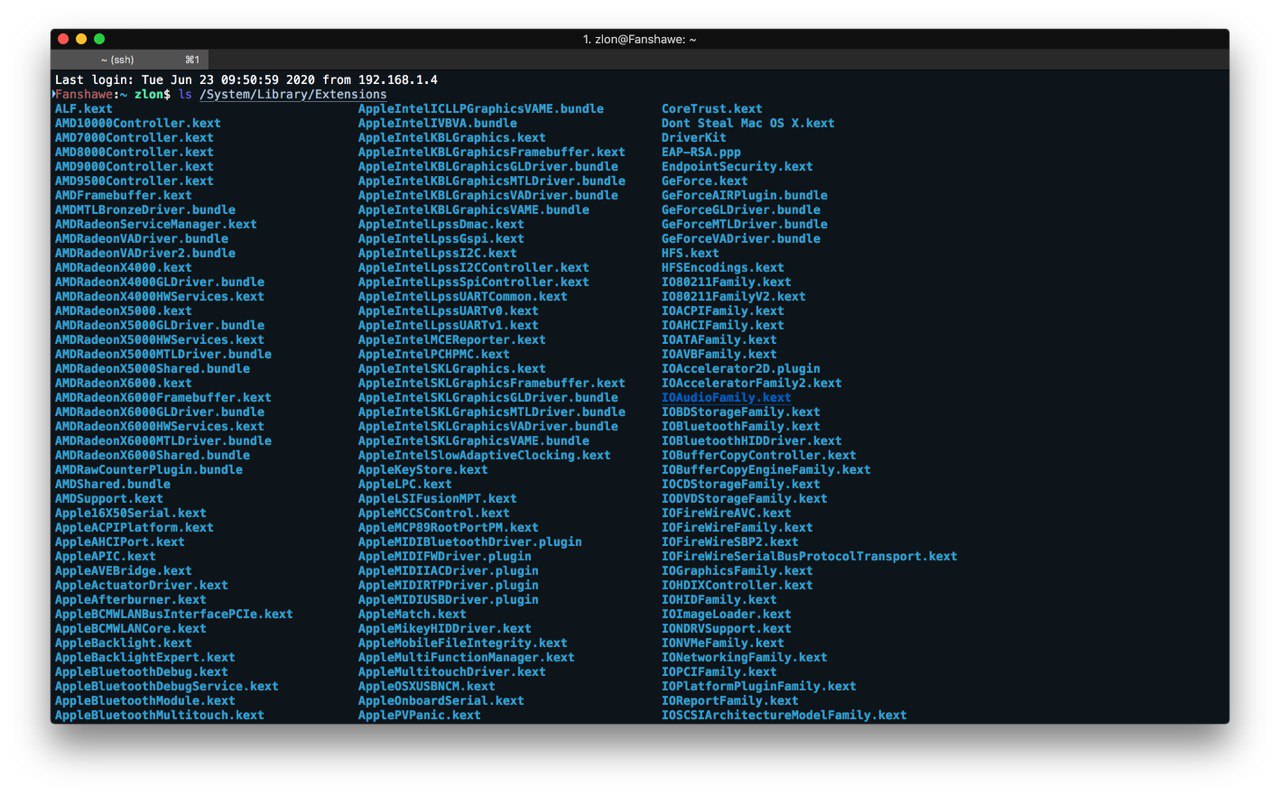The height and width of the screenshot is (796, 1280).
Task: Click IOBluetoothHIDDriver.kext entry
Action: (x=752, y=441)
